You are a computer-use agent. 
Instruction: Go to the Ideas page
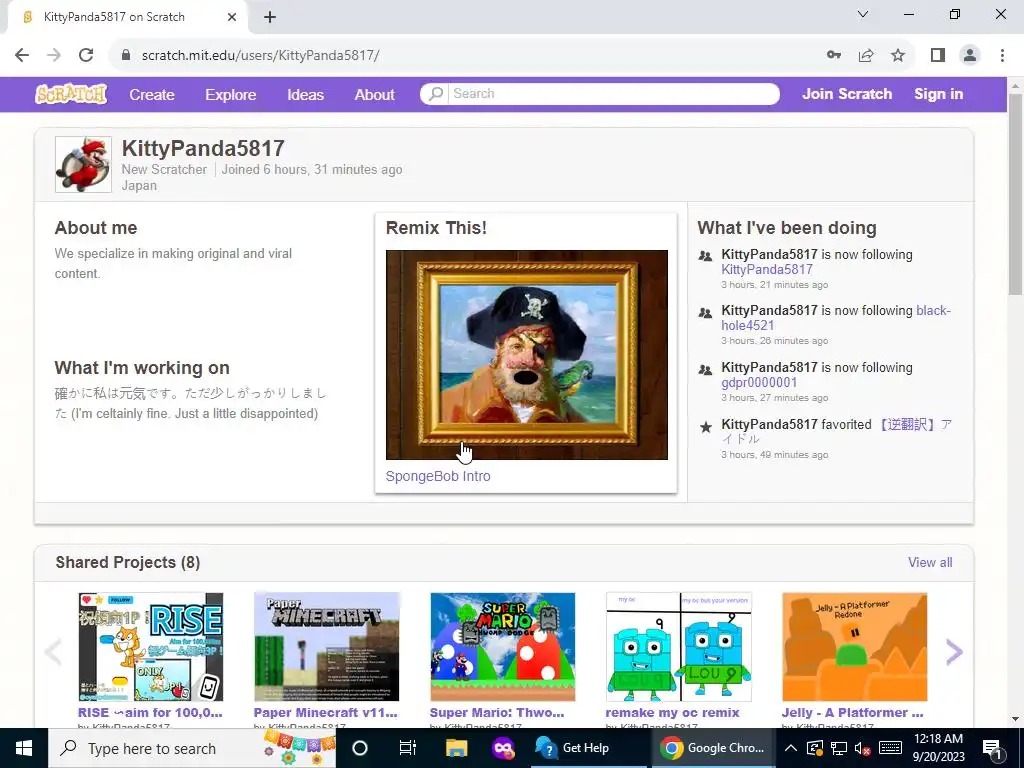click(x=306, y=95)
